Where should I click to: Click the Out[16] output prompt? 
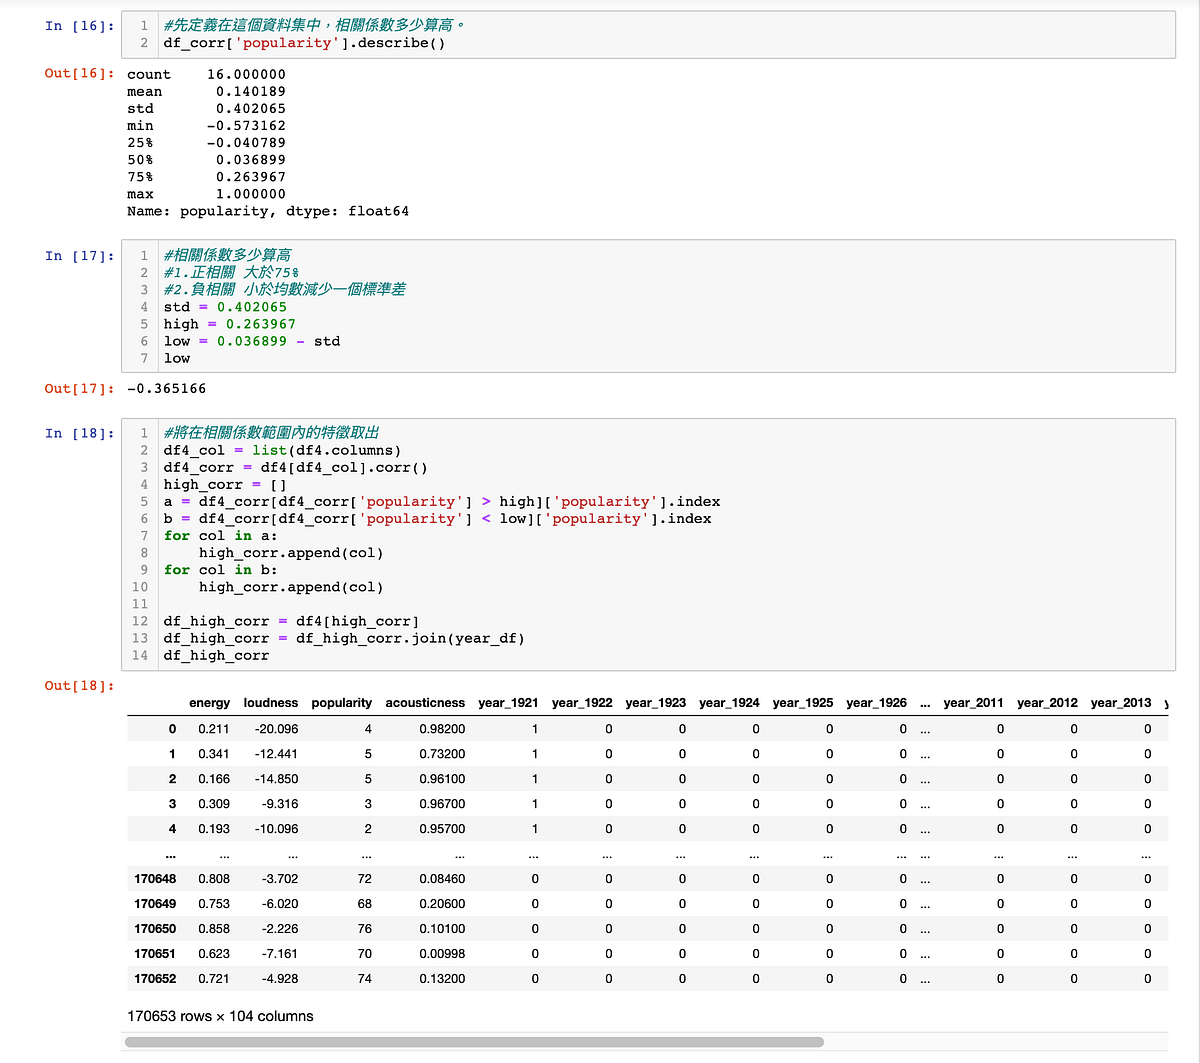pos(80,74)
